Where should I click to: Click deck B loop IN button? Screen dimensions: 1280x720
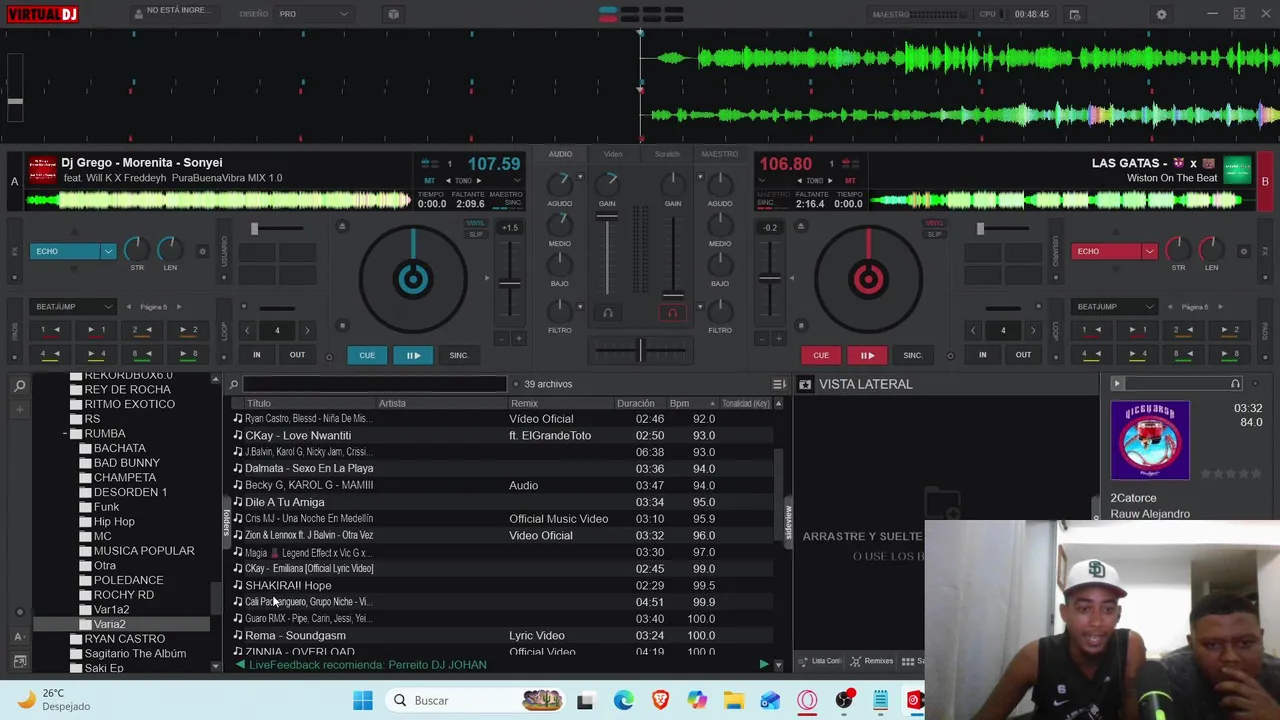pyautogui.click(x=982, y=355)
